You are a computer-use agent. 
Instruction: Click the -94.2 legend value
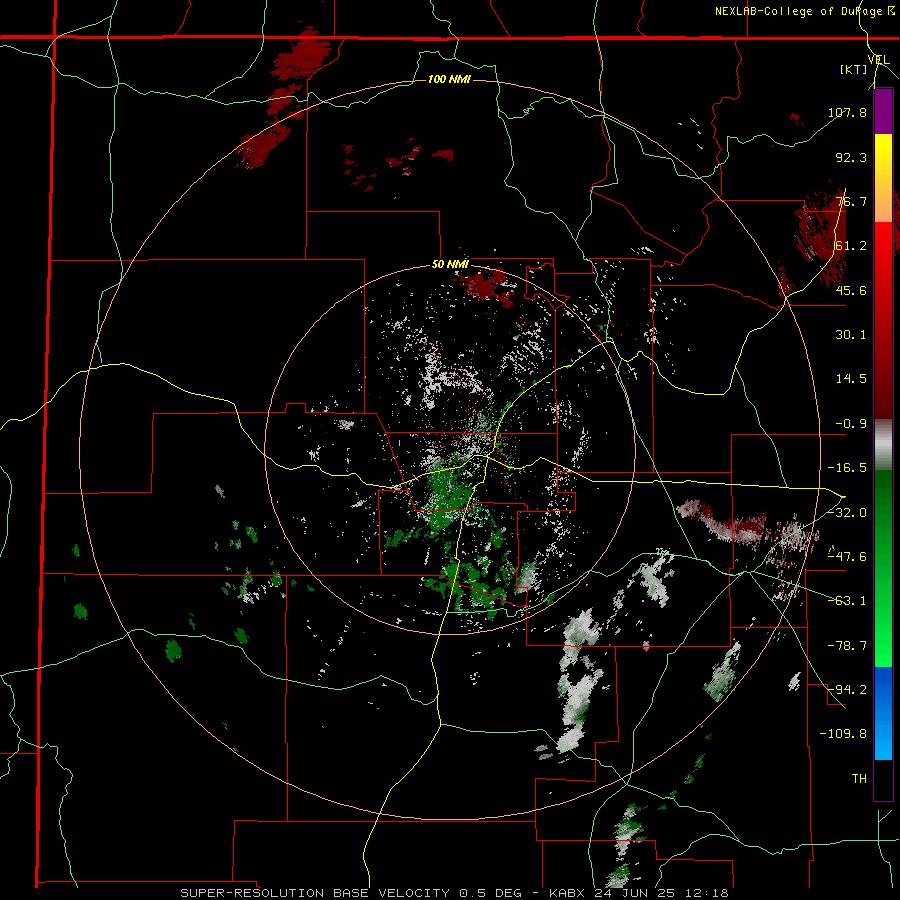847,689
